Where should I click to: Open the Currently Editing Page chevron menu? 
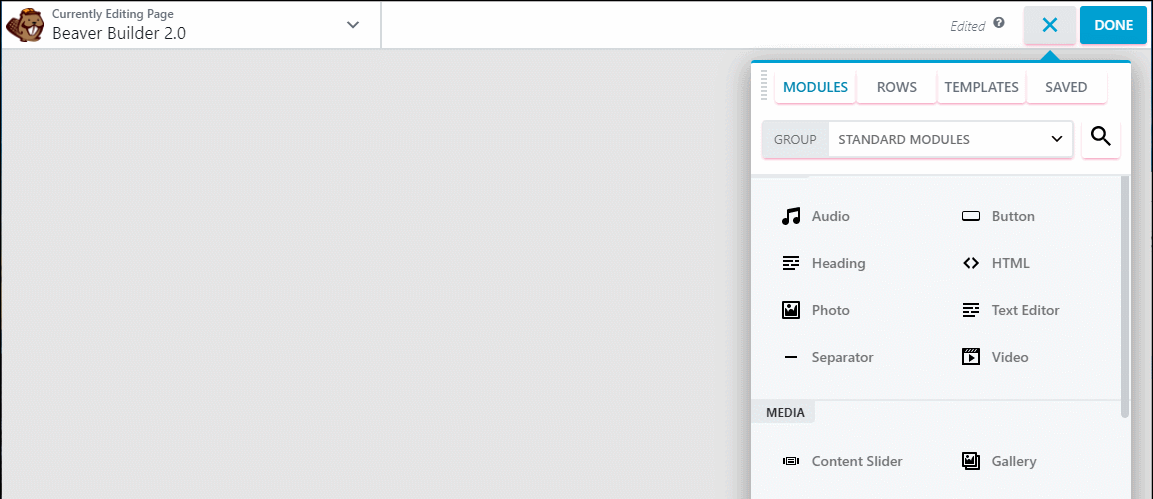[353, 25]
